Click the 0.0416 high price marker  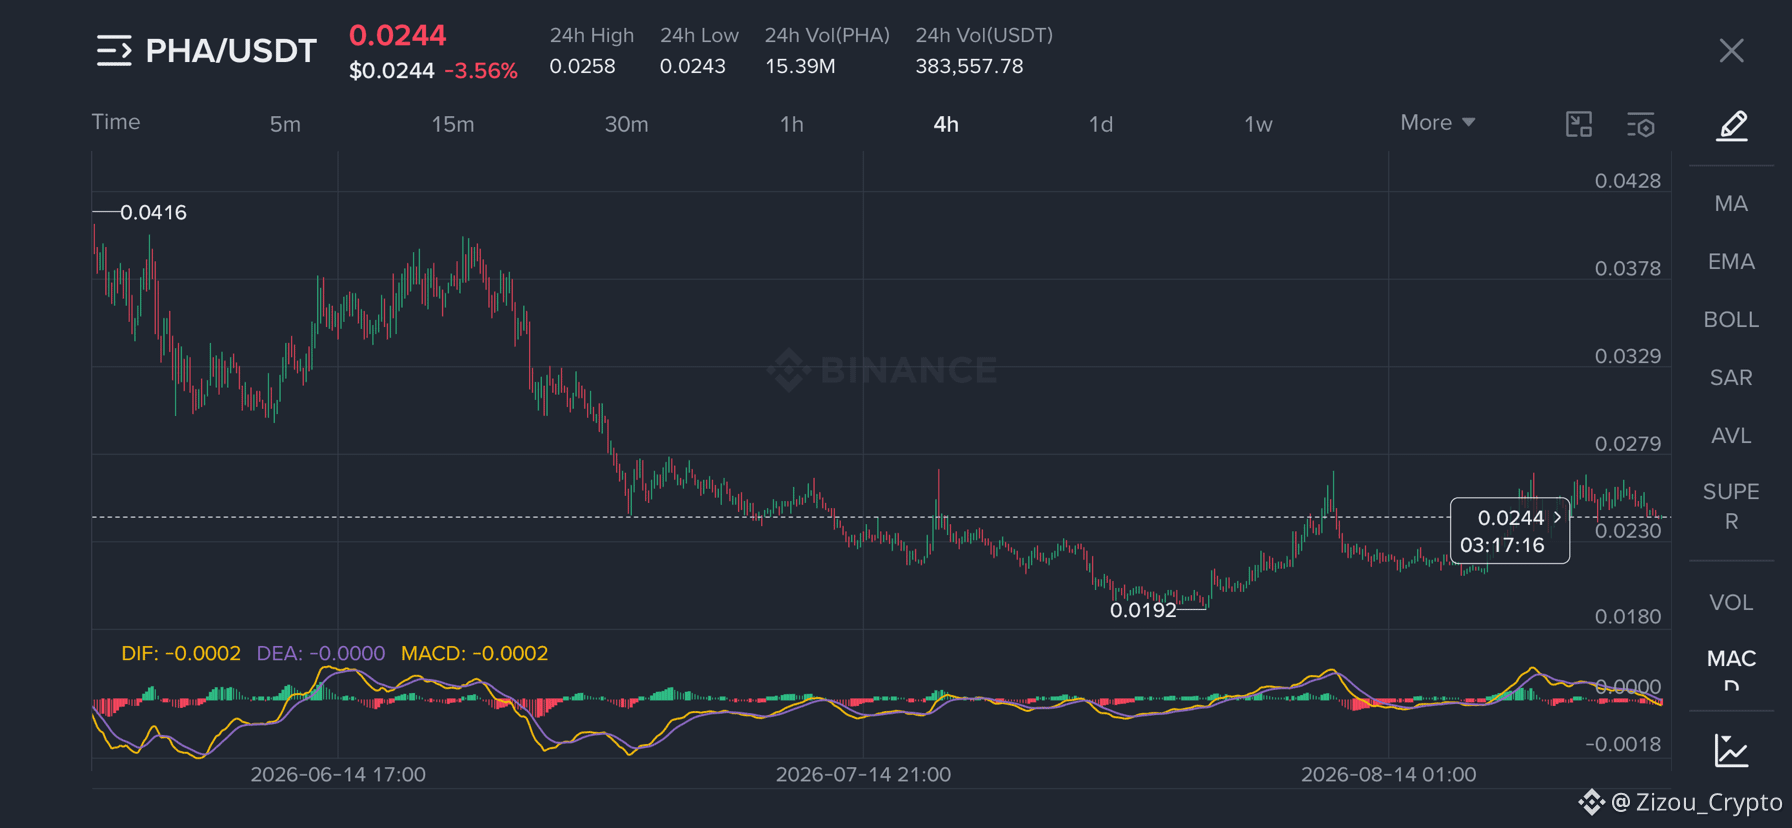pos(153,212)
